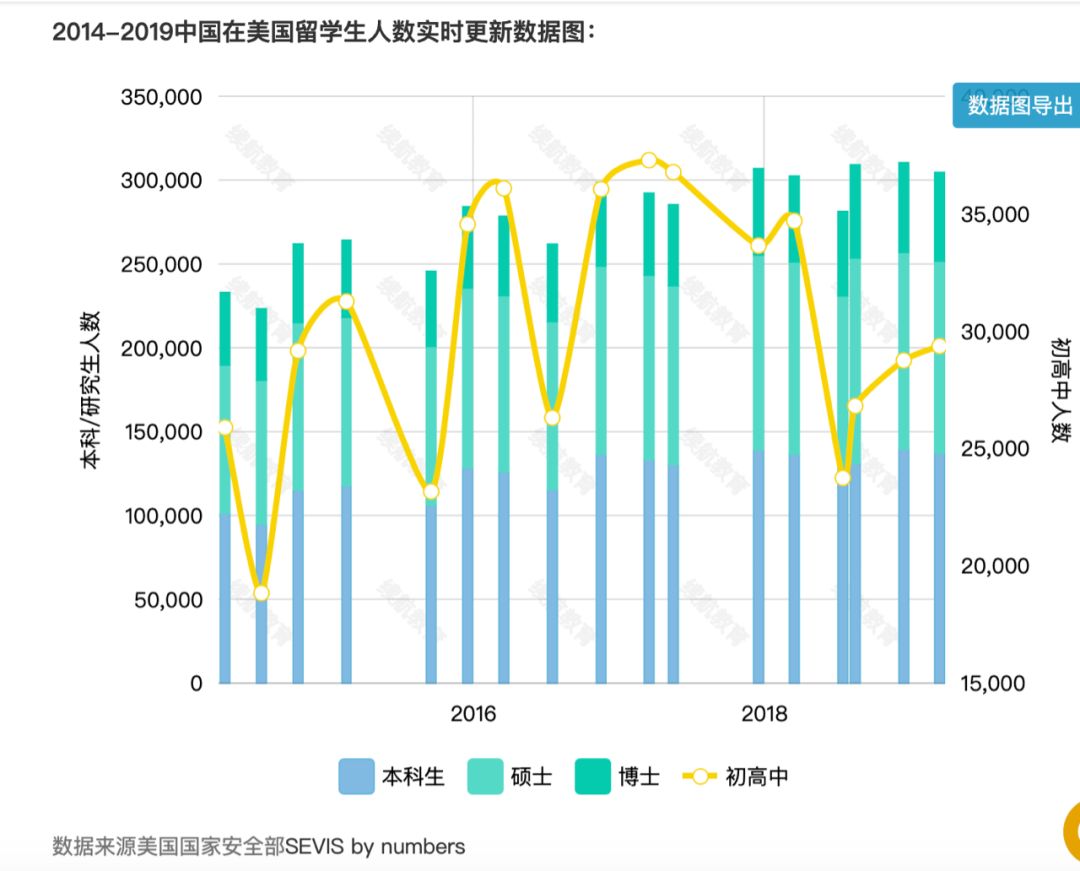The image size is (1080, 871).
Task: Click the 2018 x-axis label
Action: pos(764,714)
